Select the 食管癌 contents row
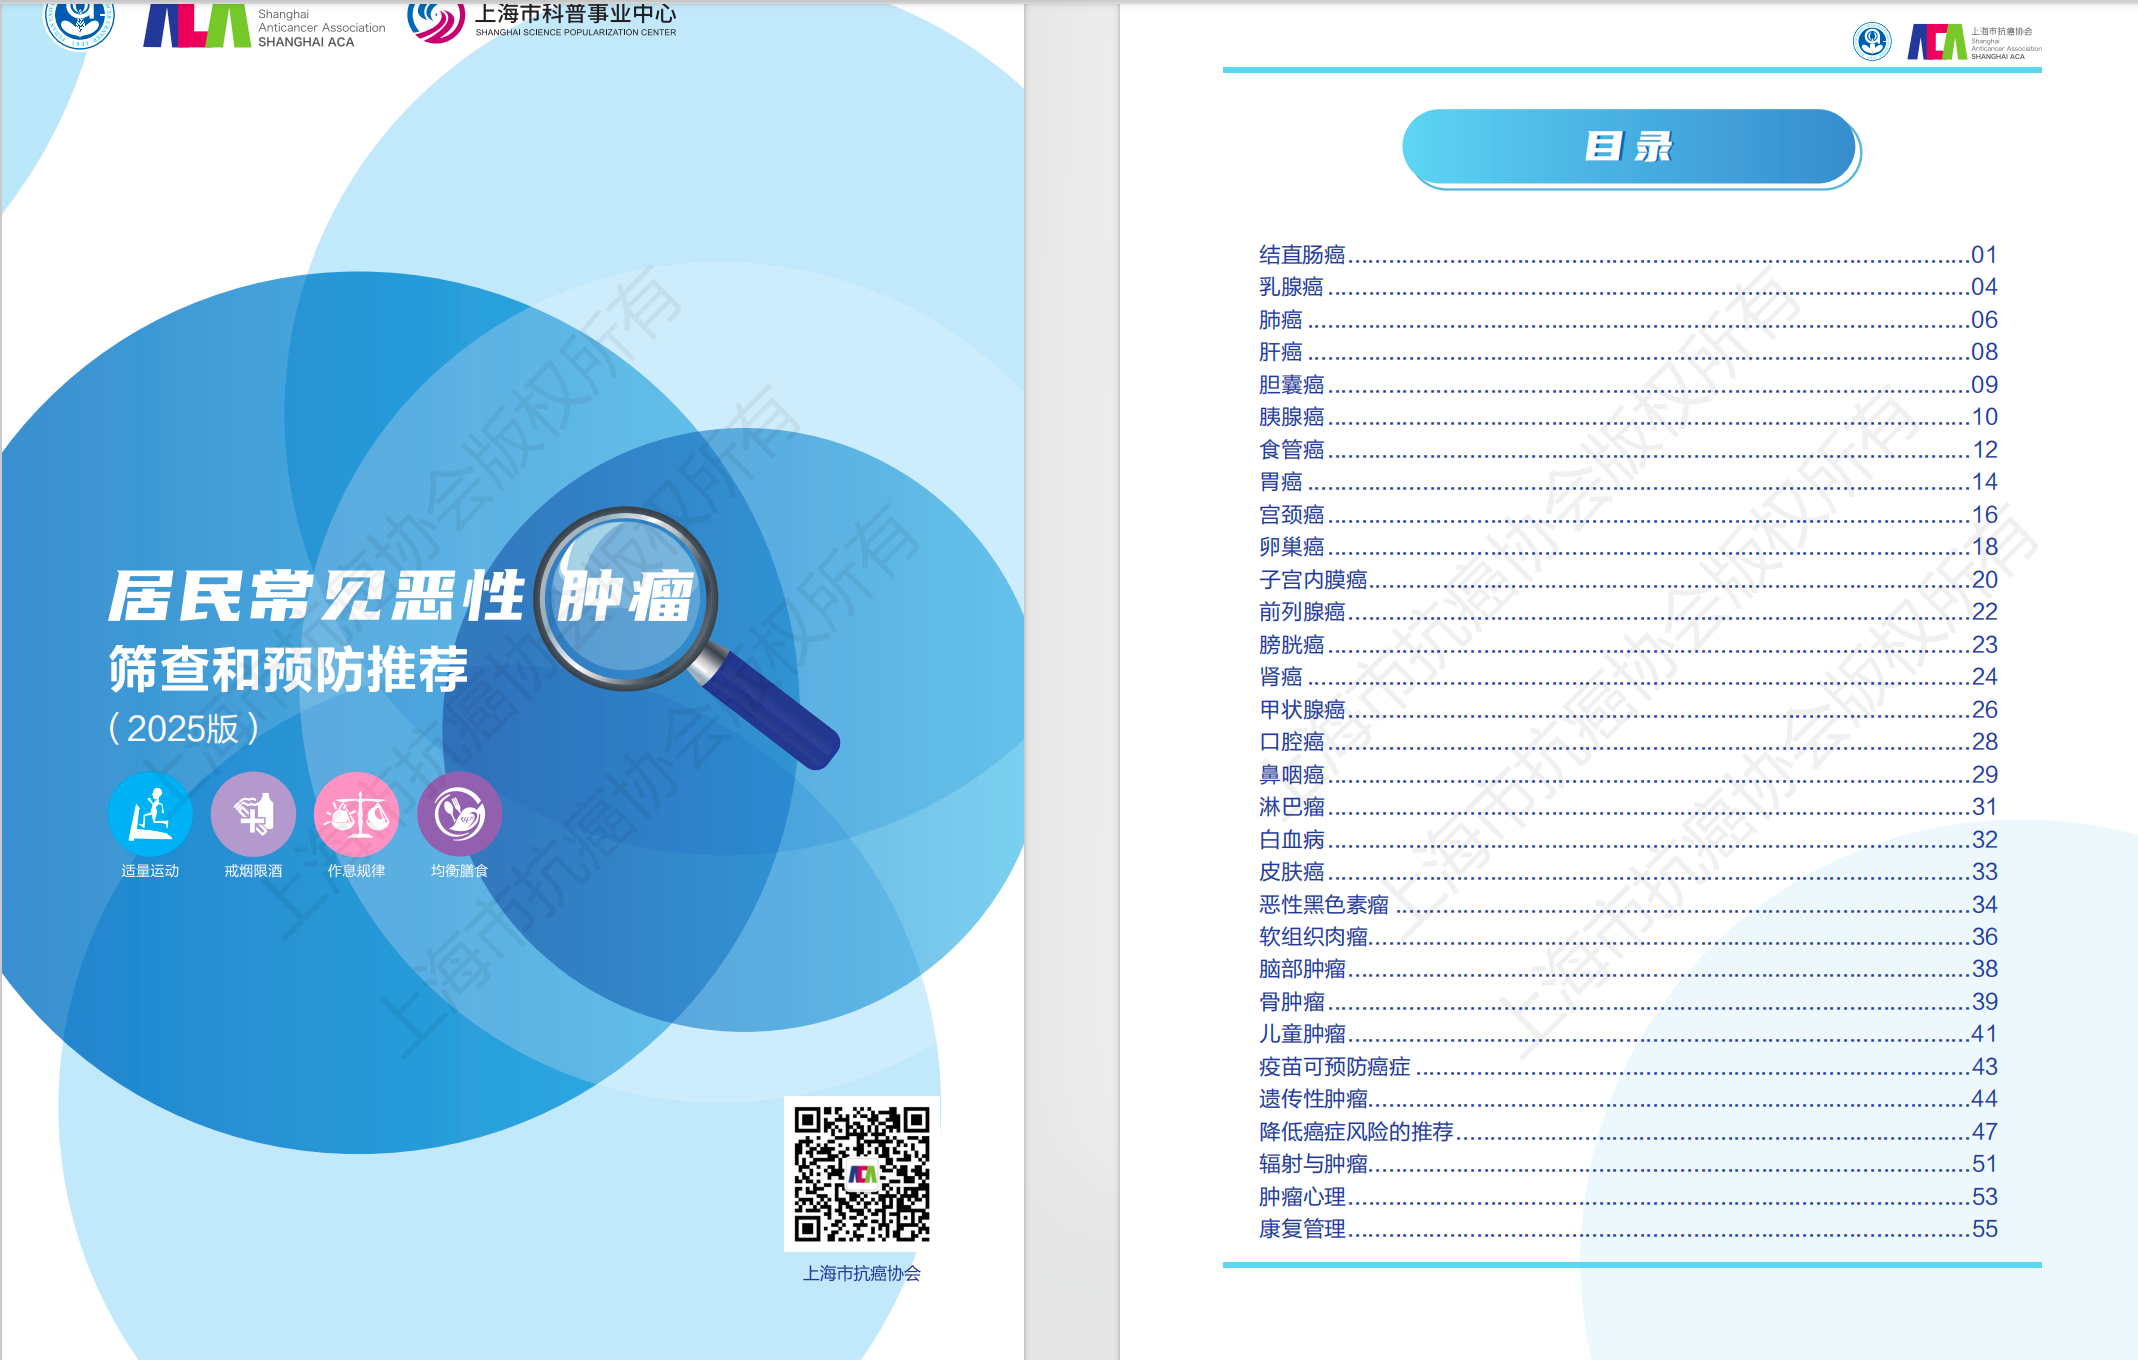Image resolution: width=2138 pixels, height=1360 pixels. (1628, 450)
